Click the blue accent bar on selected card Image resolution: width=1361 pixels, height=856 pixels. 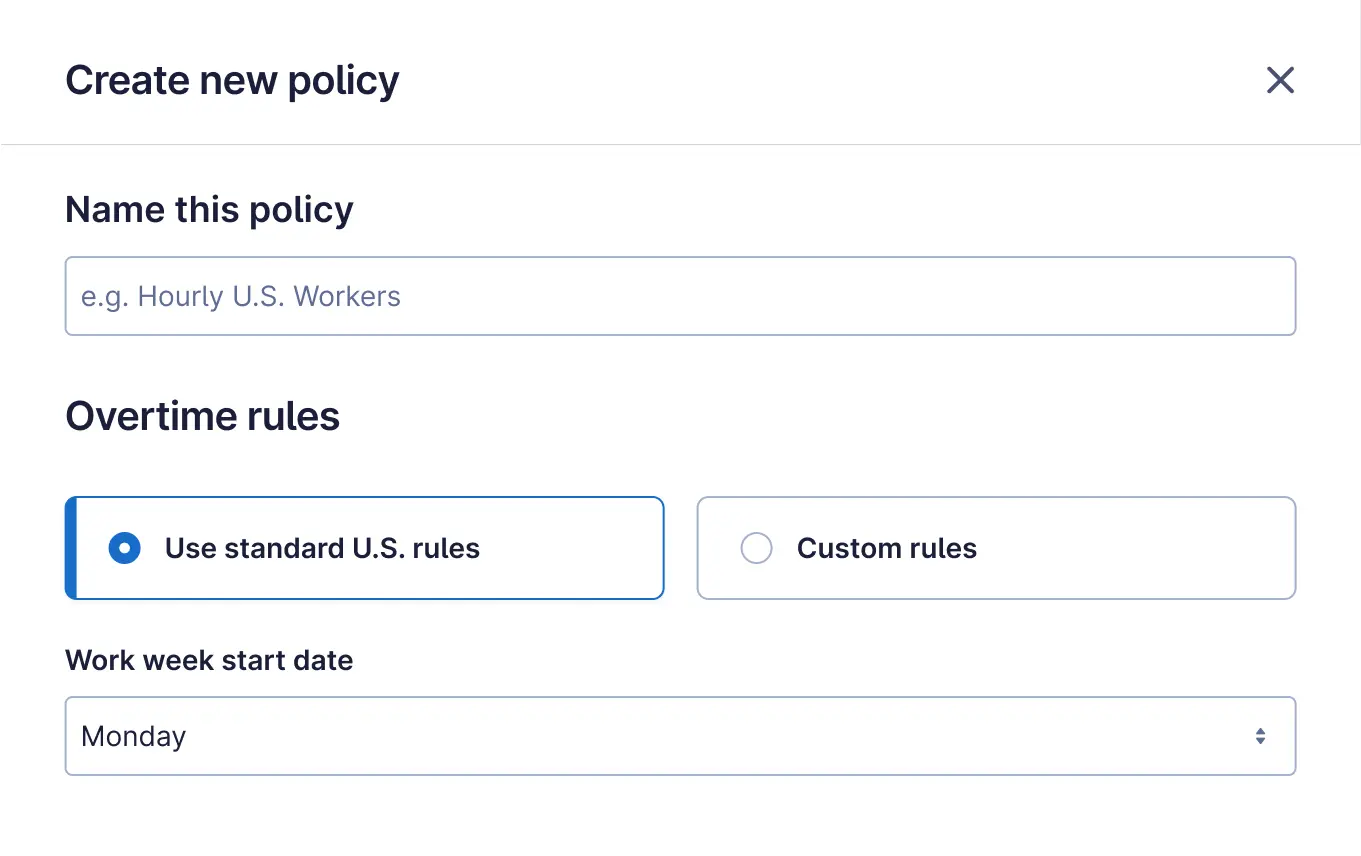tap(71, 548)
